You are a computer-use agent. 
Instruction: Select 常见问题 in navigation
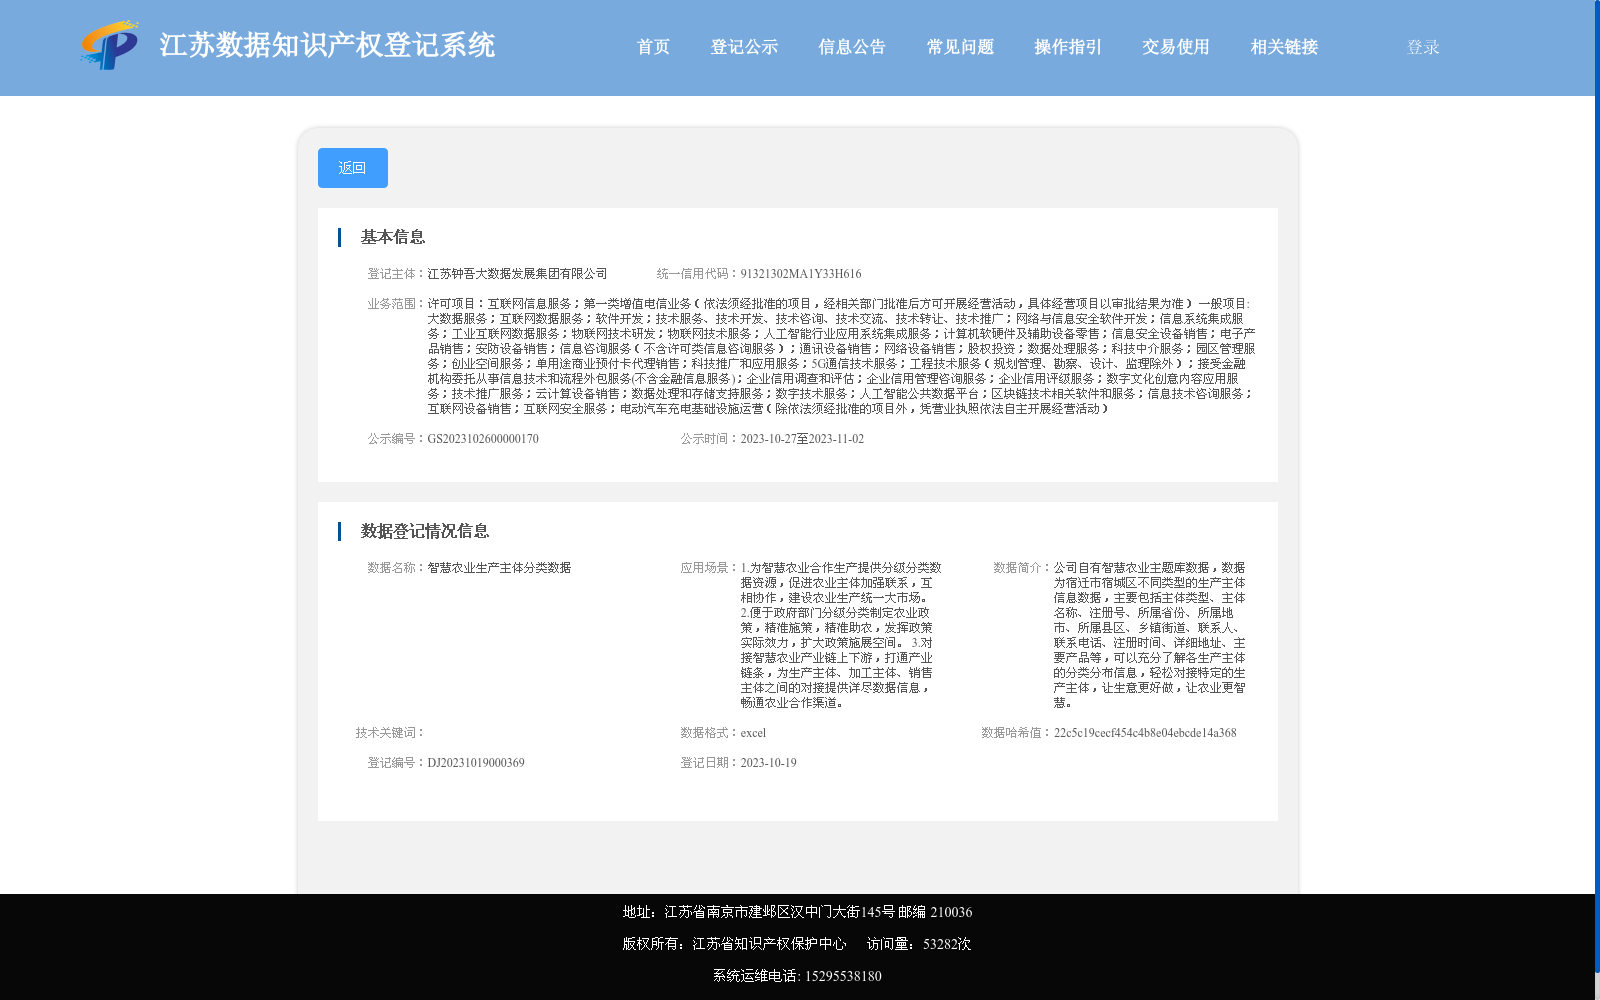coord(960,47)
